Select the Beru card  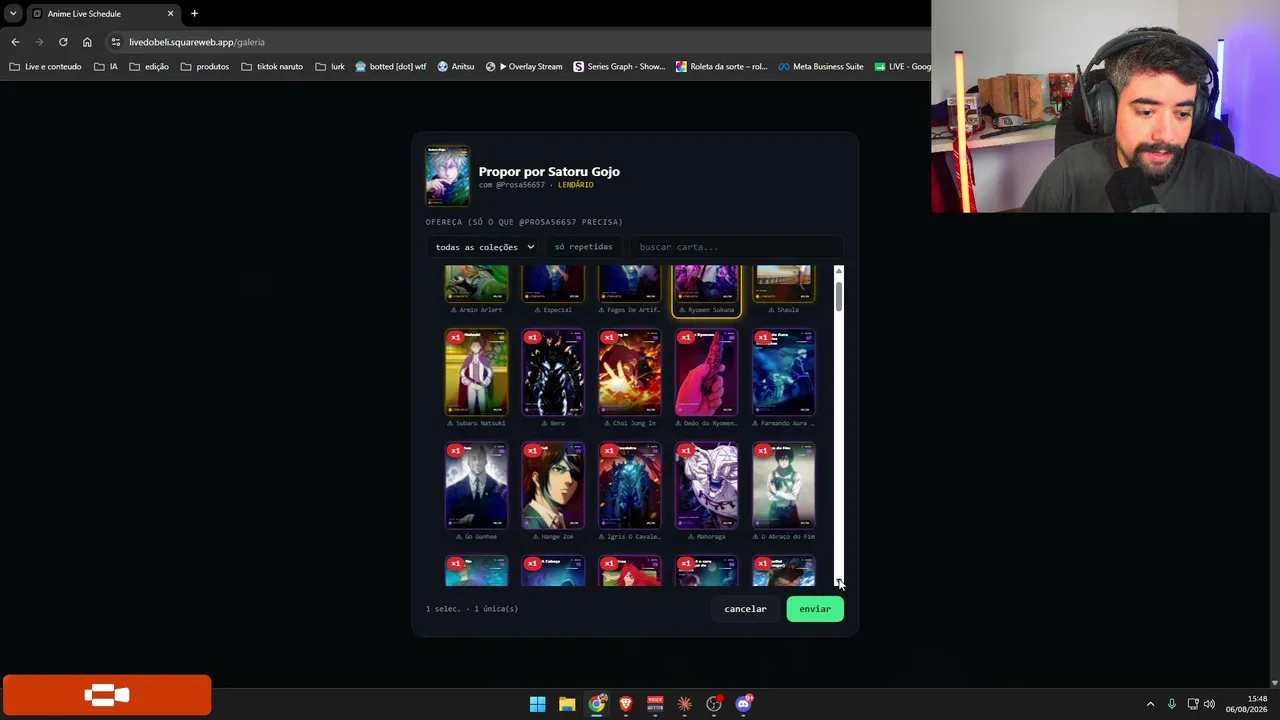point(553,379)
